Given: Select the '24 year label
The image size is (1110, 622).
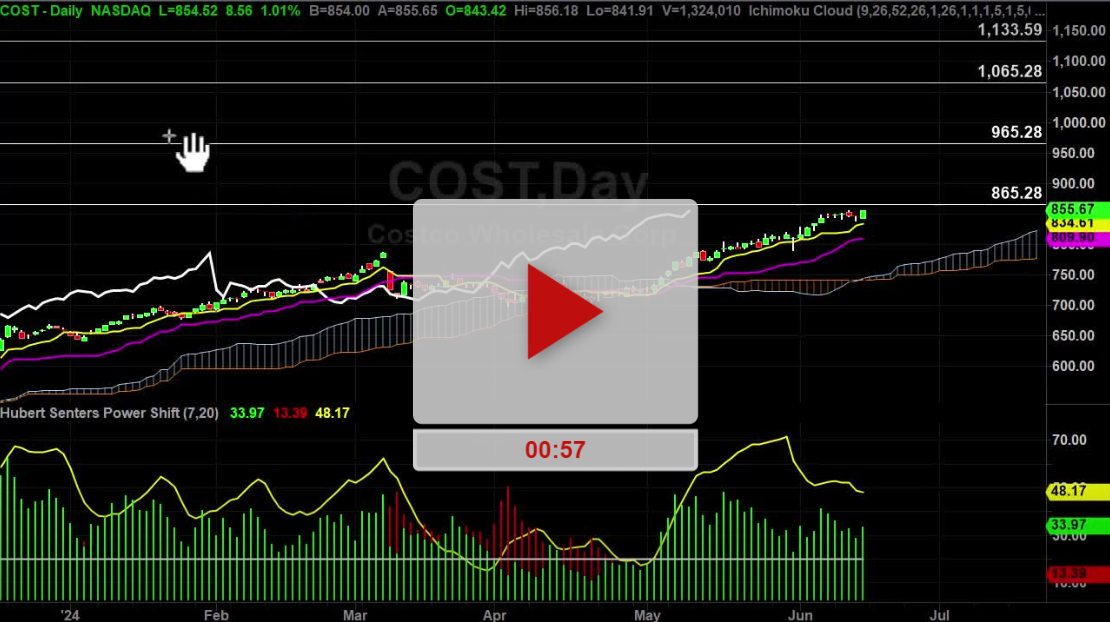Looking at the screenshot, I should tap(69, 615).
